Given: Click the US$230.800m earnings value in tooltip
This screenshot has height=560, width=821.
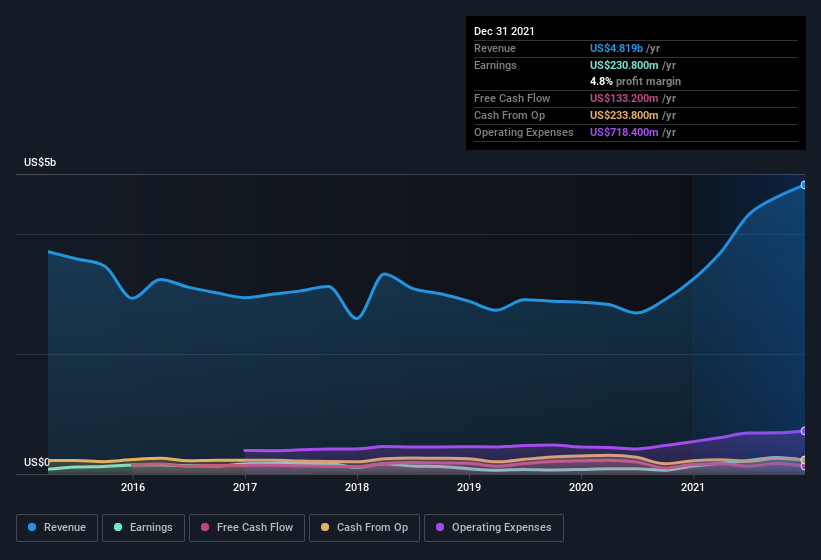Looking at the screenshot, I should (x=624, y=65).
